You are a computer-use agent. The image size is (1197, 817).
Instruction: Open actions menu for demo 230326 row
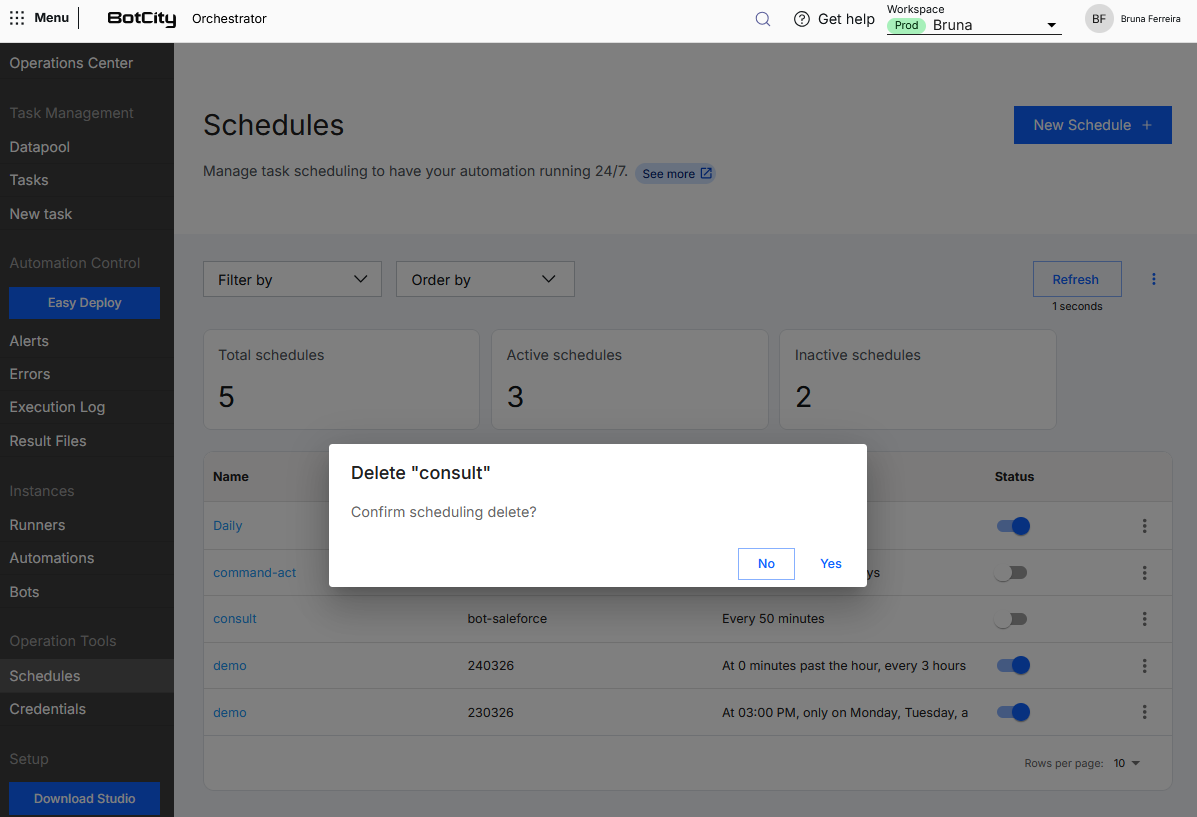tap(1144, 712)
